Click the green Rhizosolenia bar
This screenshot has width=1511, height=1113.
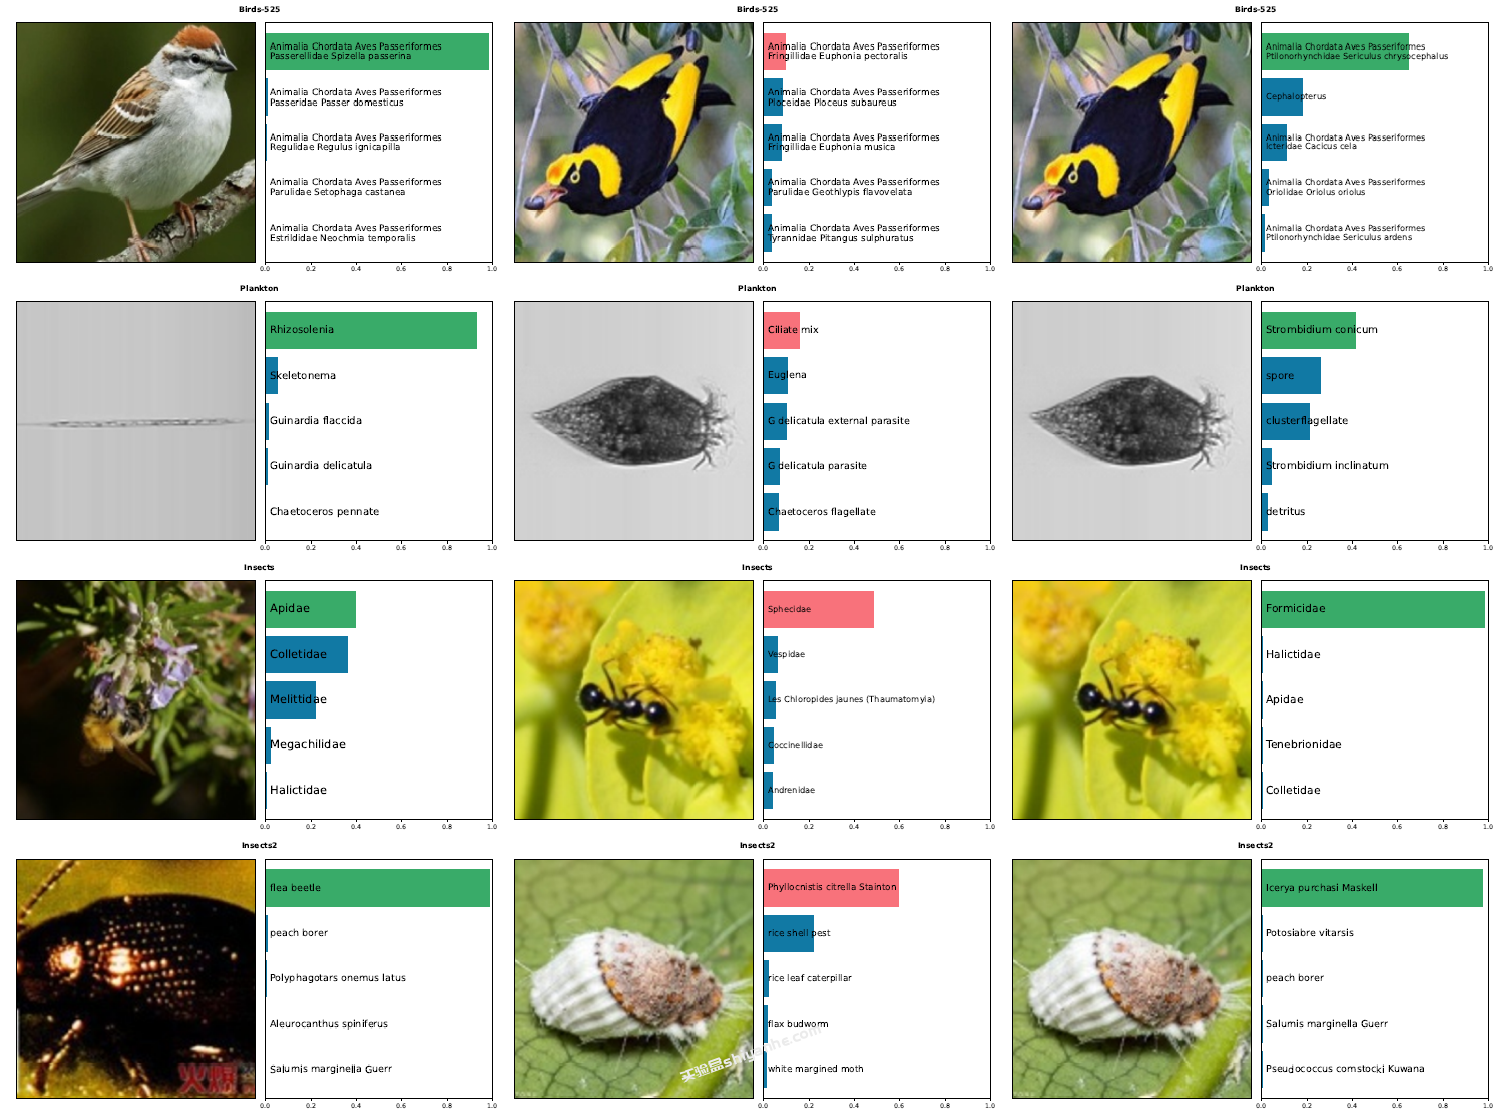click(x=371, y=330)
